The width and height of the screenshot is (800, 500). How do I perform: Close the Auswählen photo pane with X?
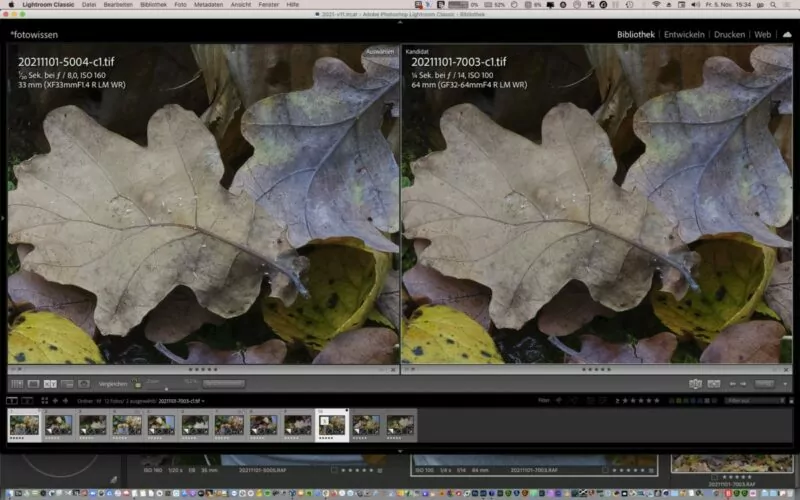click(x=393, y=369)
